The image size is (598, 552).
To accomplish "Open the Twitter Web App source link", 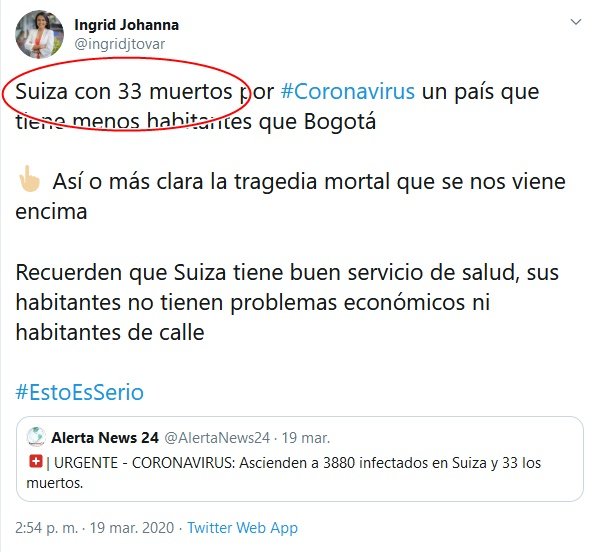I will click(x=242, y=528).
